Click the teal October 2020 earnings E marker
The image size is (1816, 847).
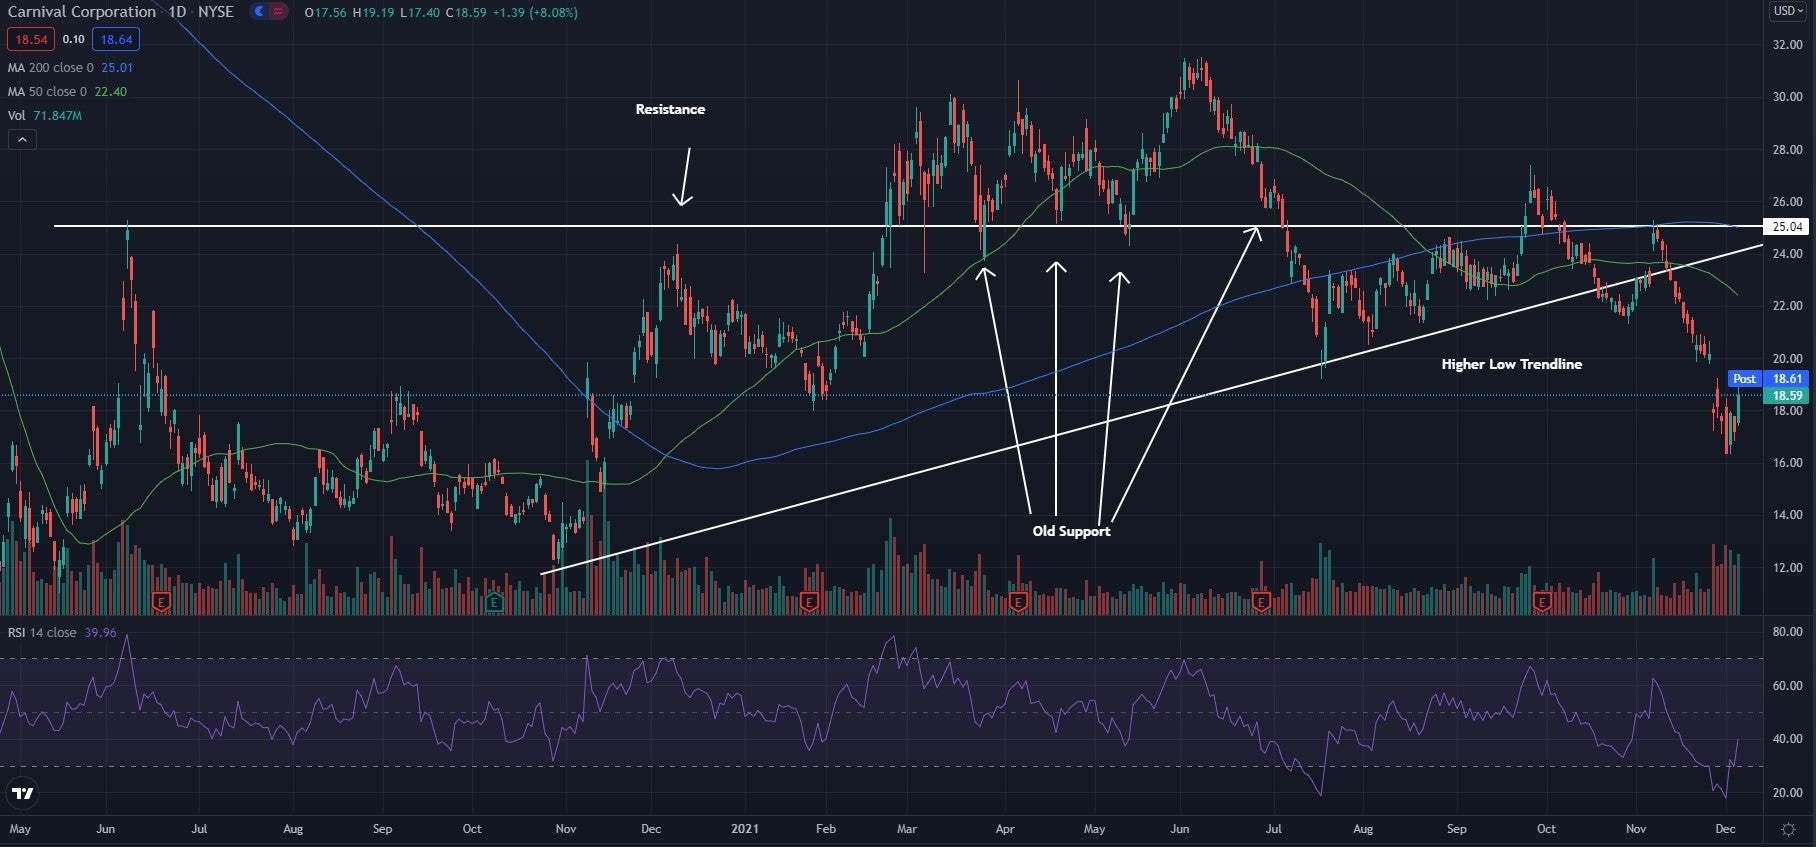point(493,602)
